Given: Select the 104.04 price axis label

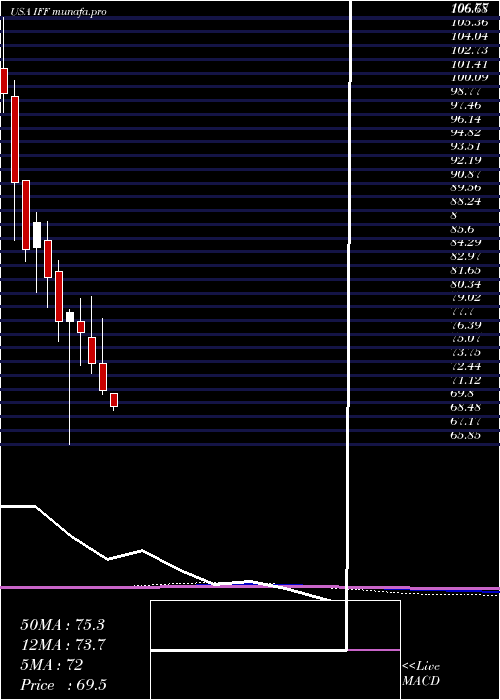Looking at the screenshot, I should pyautogui.click(x=469, y=36).
